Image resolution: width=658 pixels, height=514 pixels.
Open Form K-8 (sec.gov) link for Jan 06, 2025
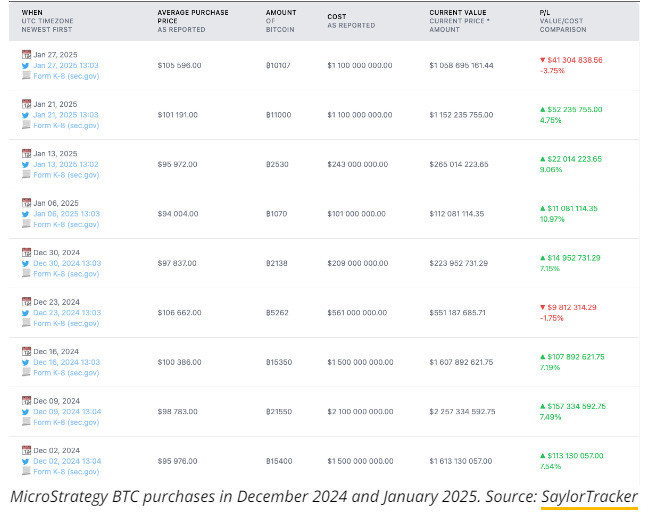(66, 224)
